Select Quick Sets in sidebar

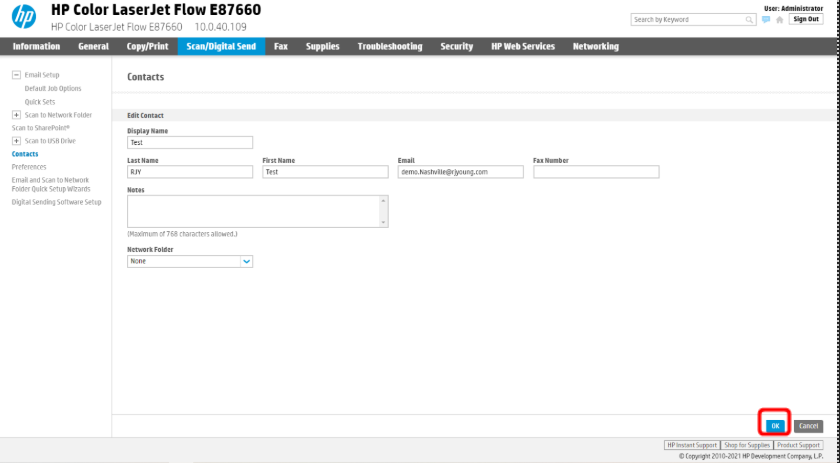pyautogui.click(x=40, y=102)
